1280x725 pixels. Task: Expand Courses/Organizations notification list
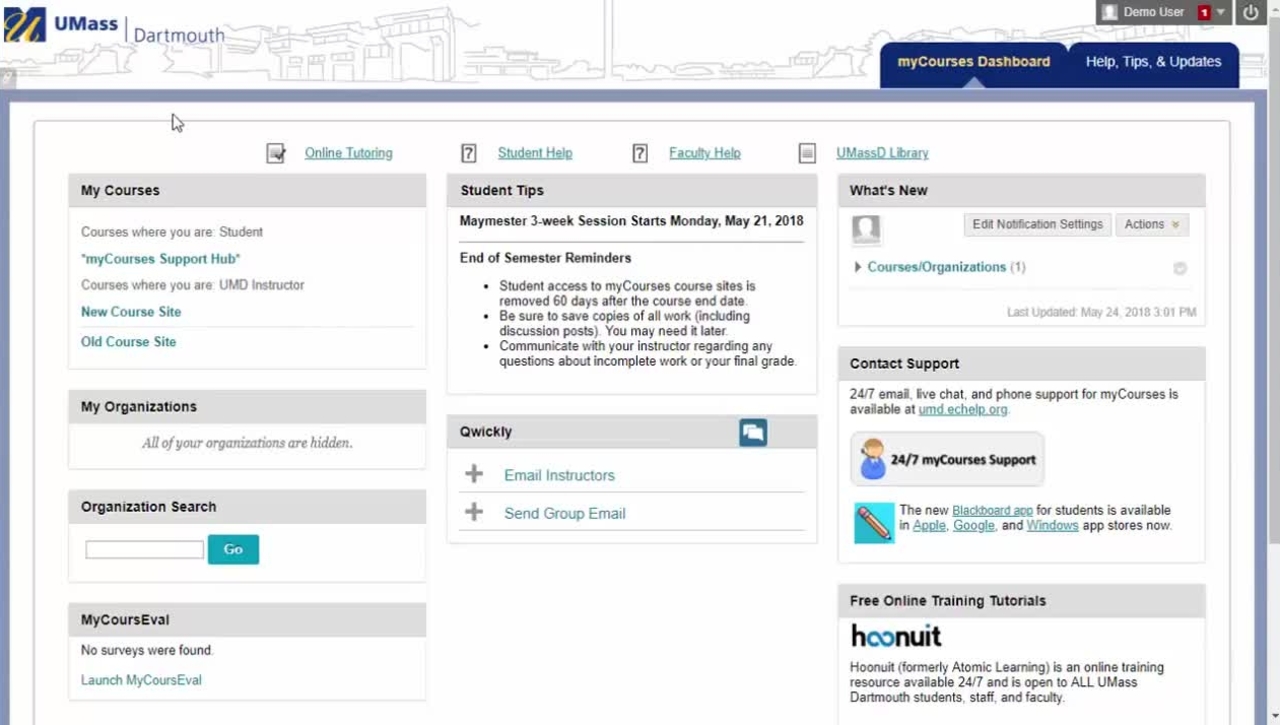858,267
